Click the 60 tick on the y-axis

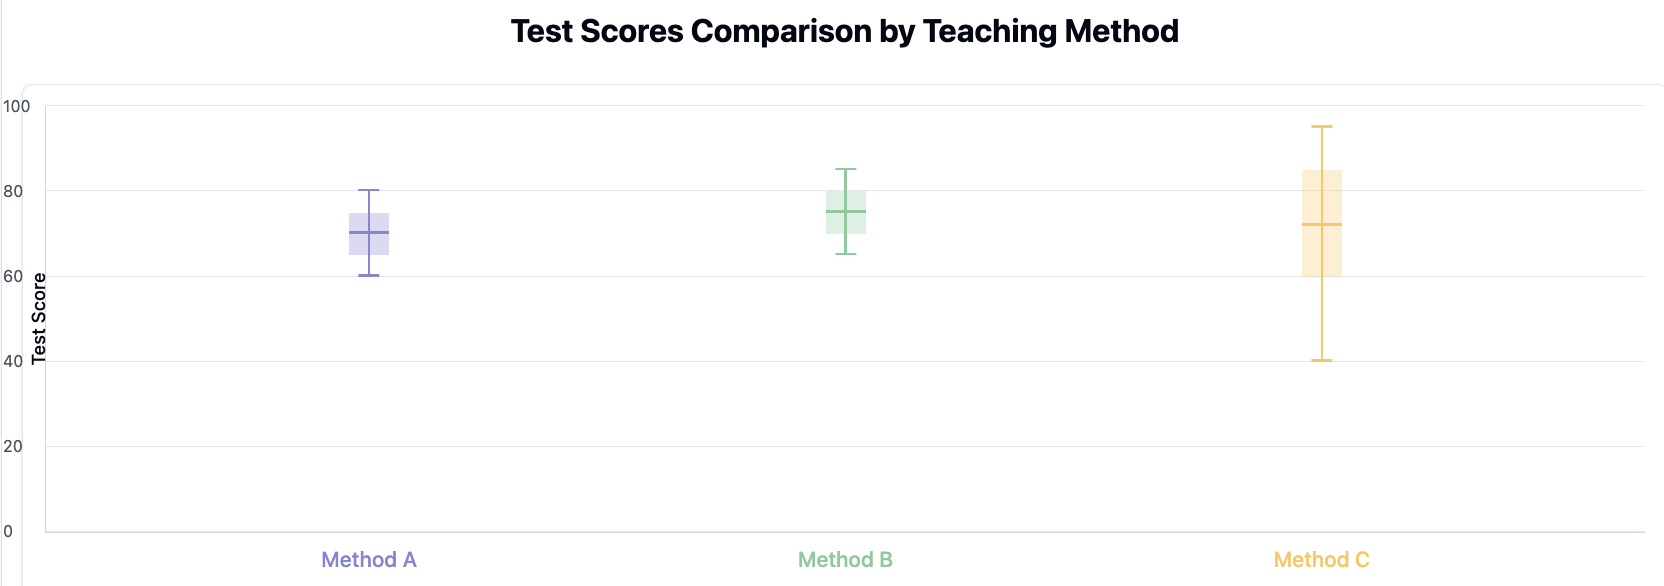tap(13, 276)
